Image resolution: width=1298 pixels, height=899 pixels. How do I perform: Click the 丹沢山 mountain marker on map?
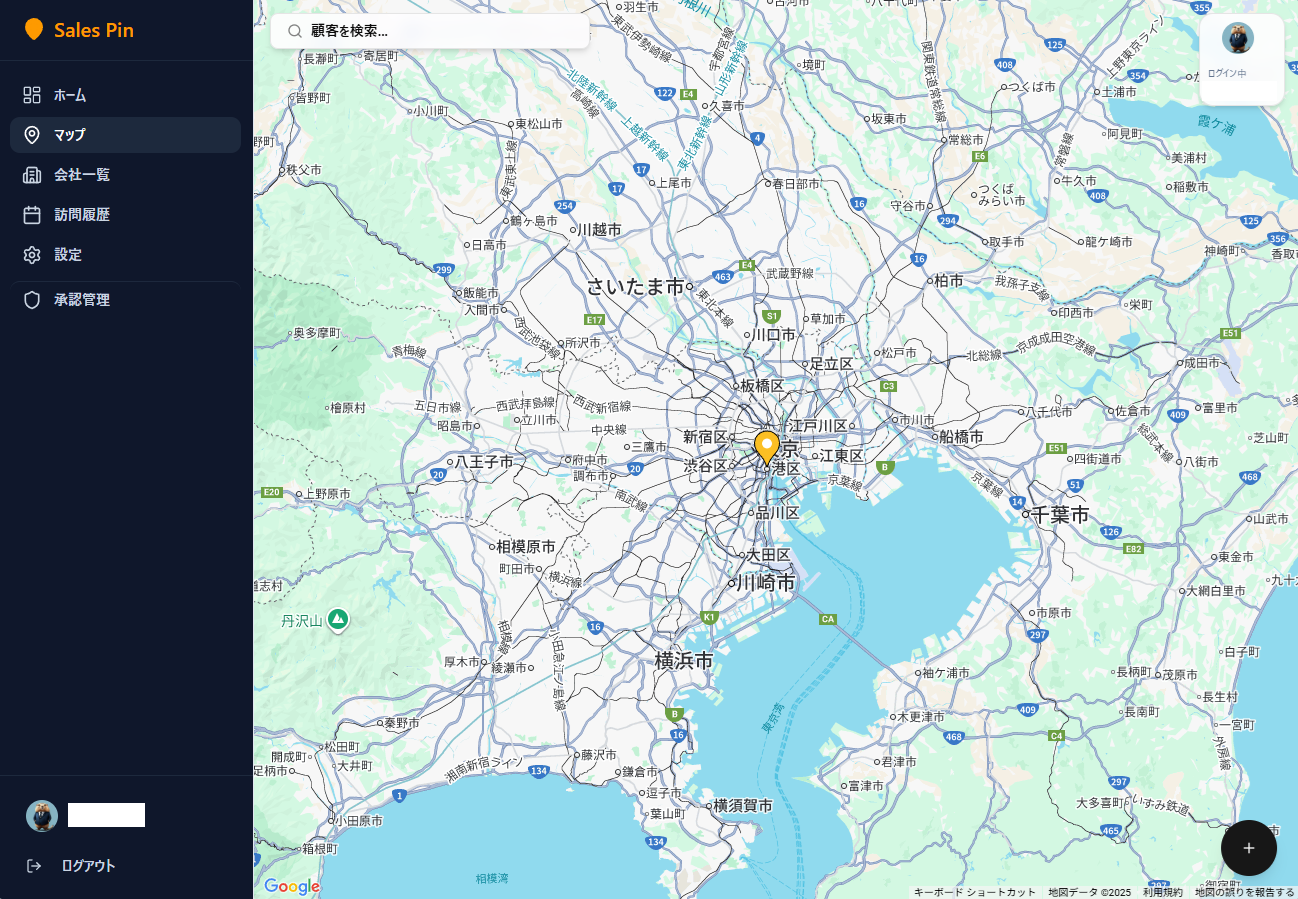tap(338, 620)
